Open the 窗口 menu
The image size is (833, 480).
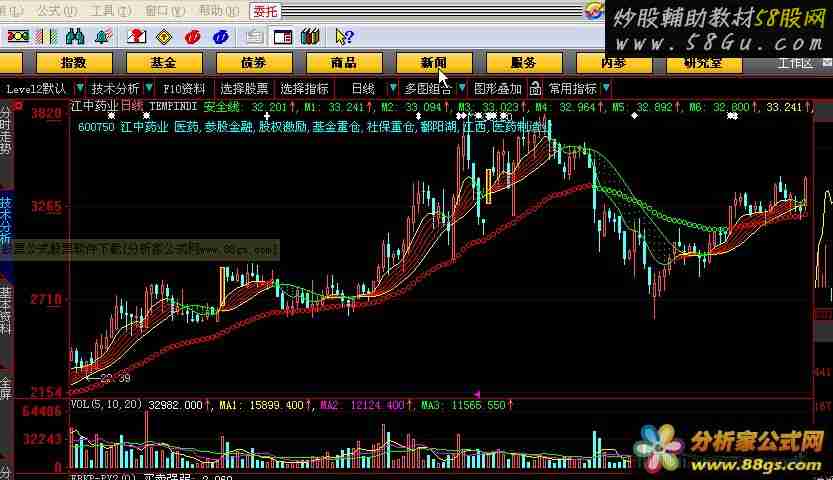165,10
